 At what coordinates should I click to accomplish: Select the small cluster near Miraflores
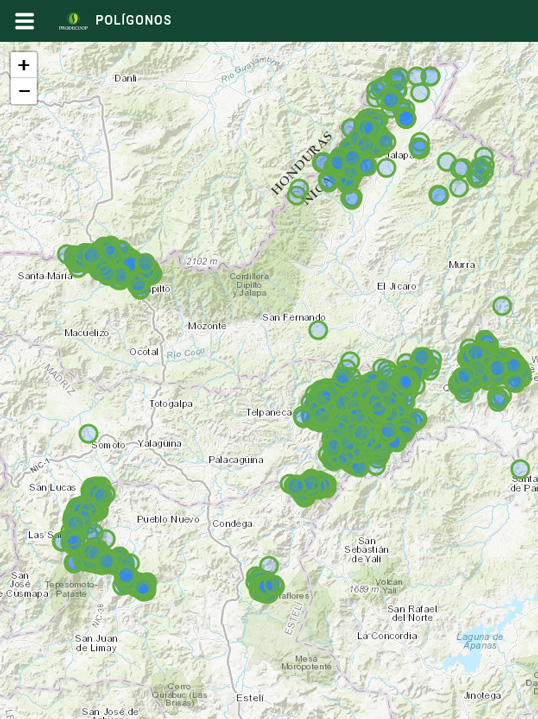click(x=265, y=581)
